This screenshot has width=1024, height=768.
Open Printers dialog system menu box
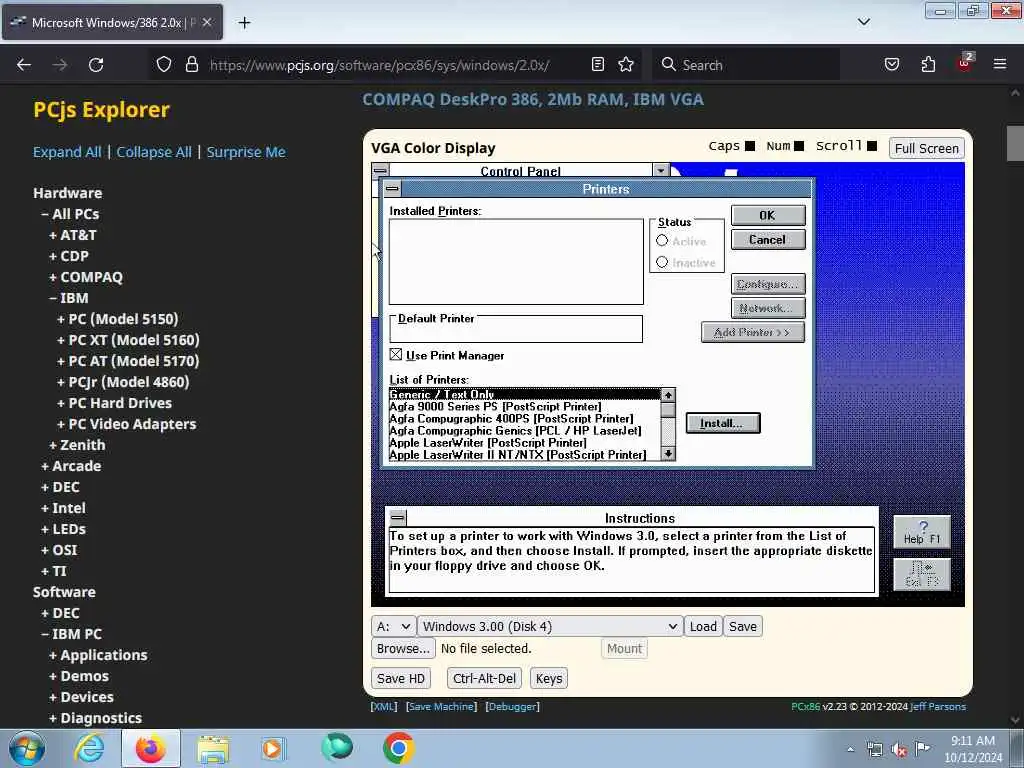(392, 189)
